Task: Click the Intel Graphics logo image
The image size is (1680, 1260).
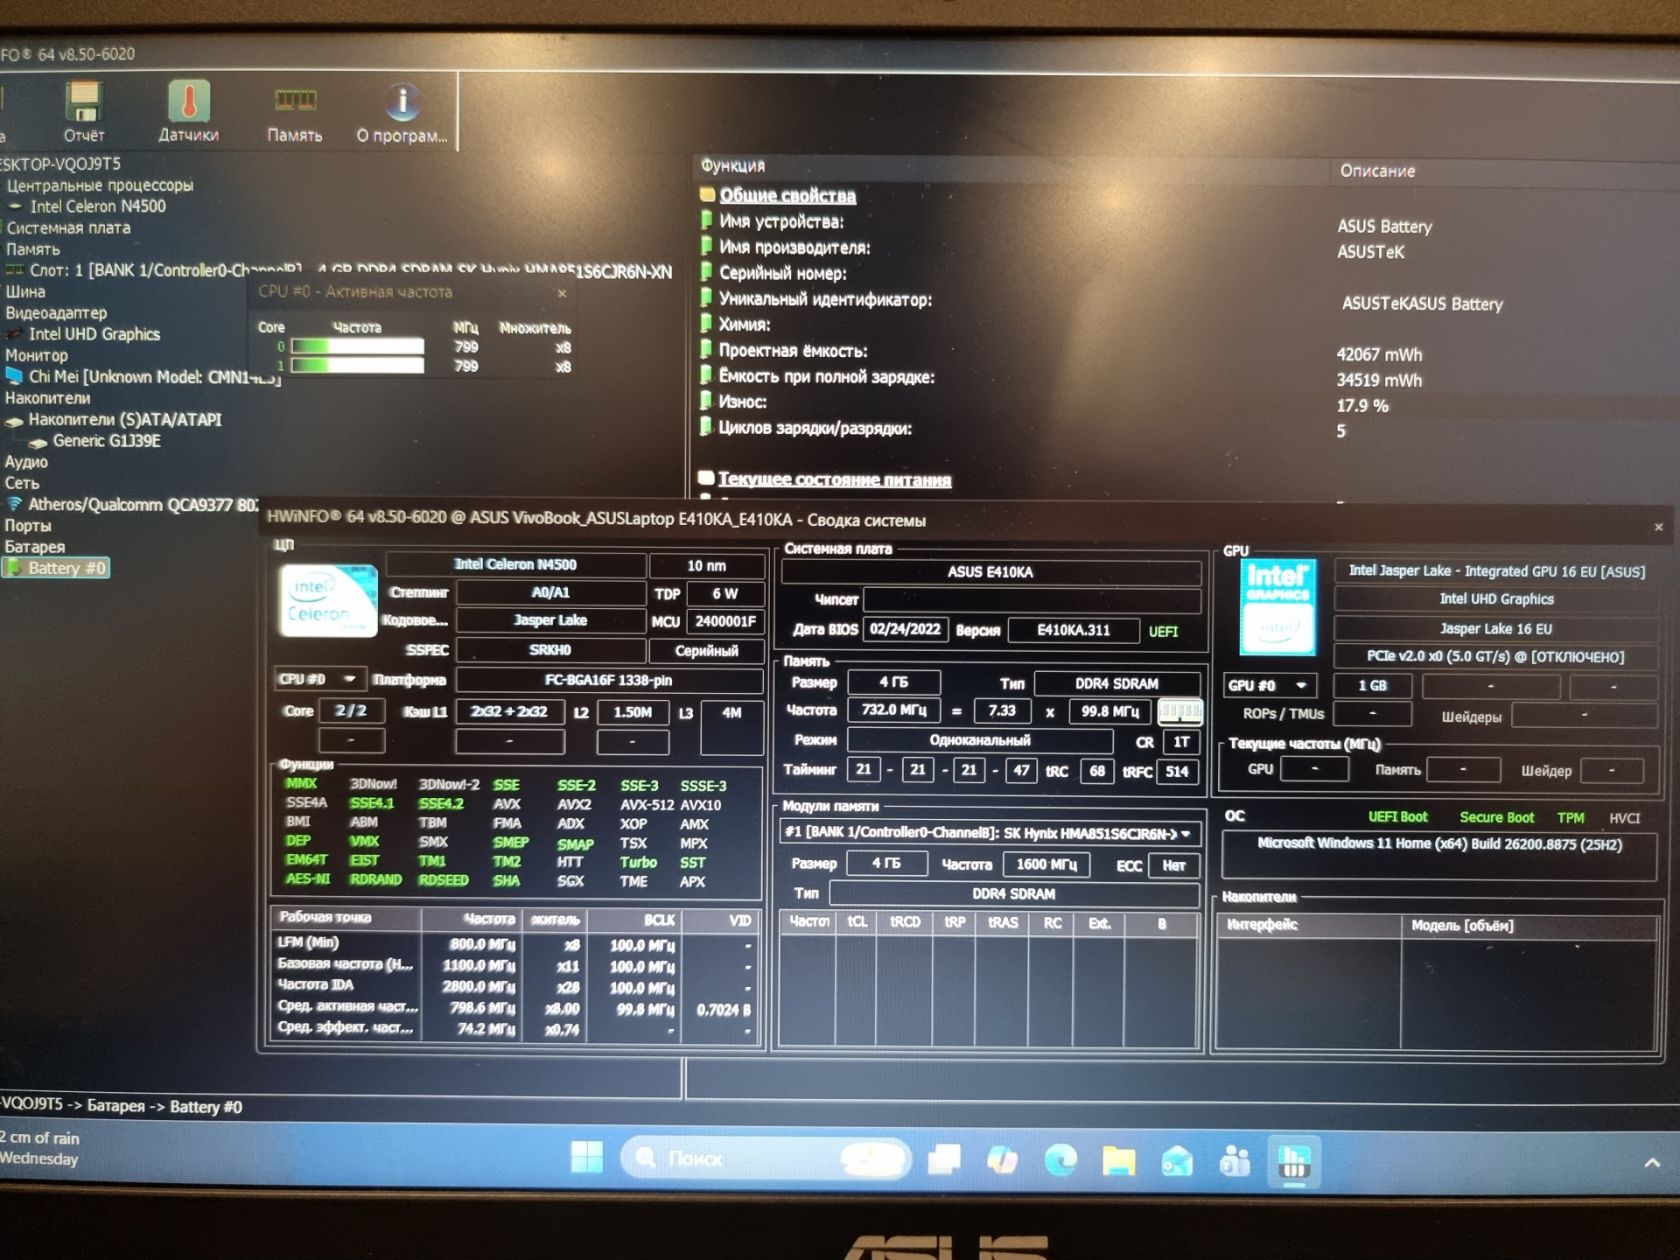Action: 1277,607
